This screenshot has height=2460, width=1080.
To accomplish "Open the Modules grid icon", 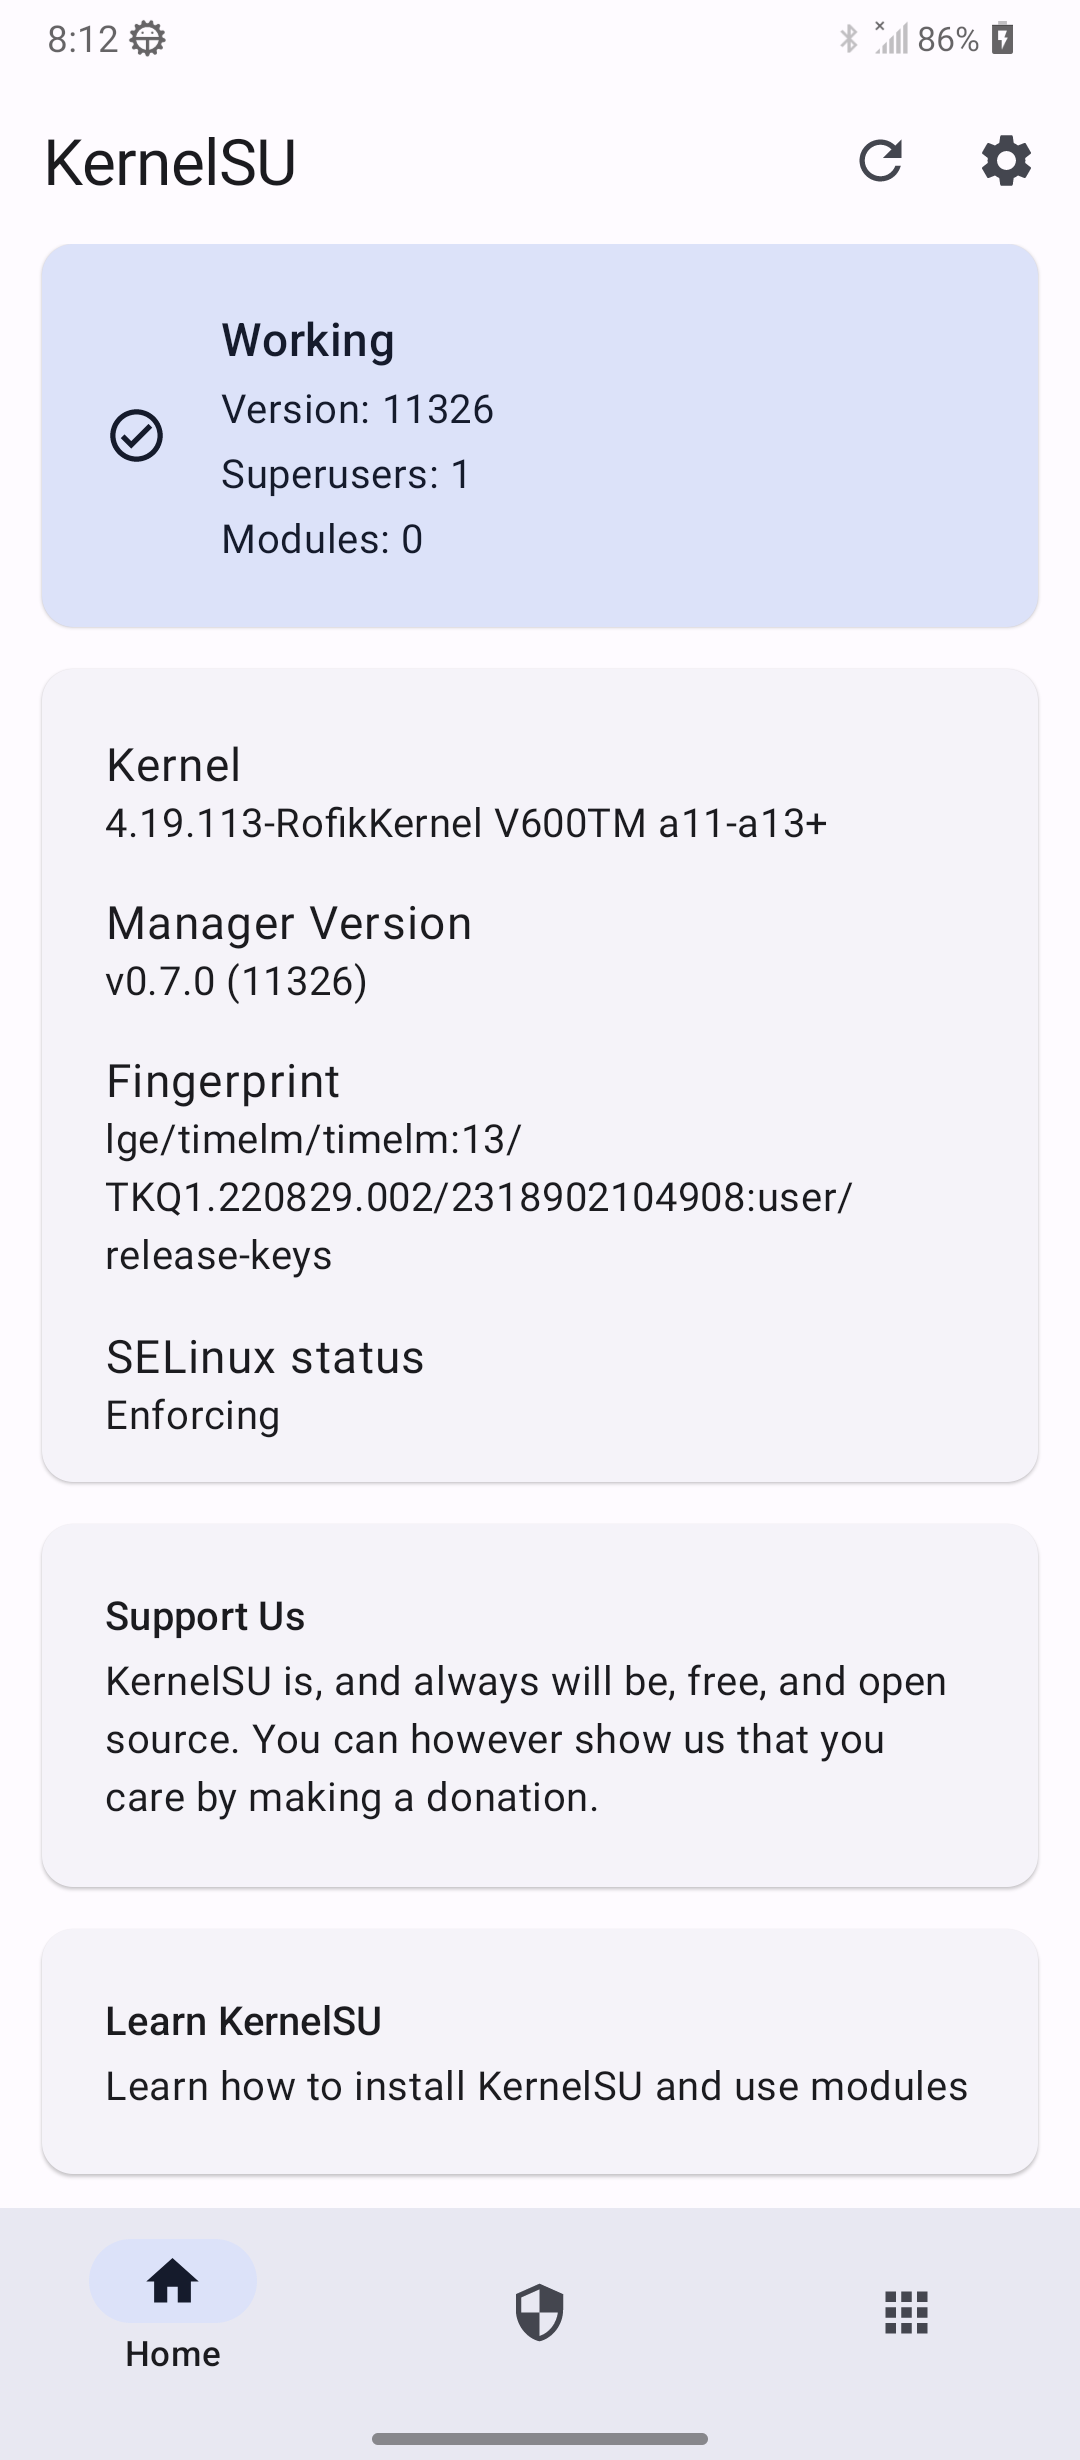I will 906,2313.
